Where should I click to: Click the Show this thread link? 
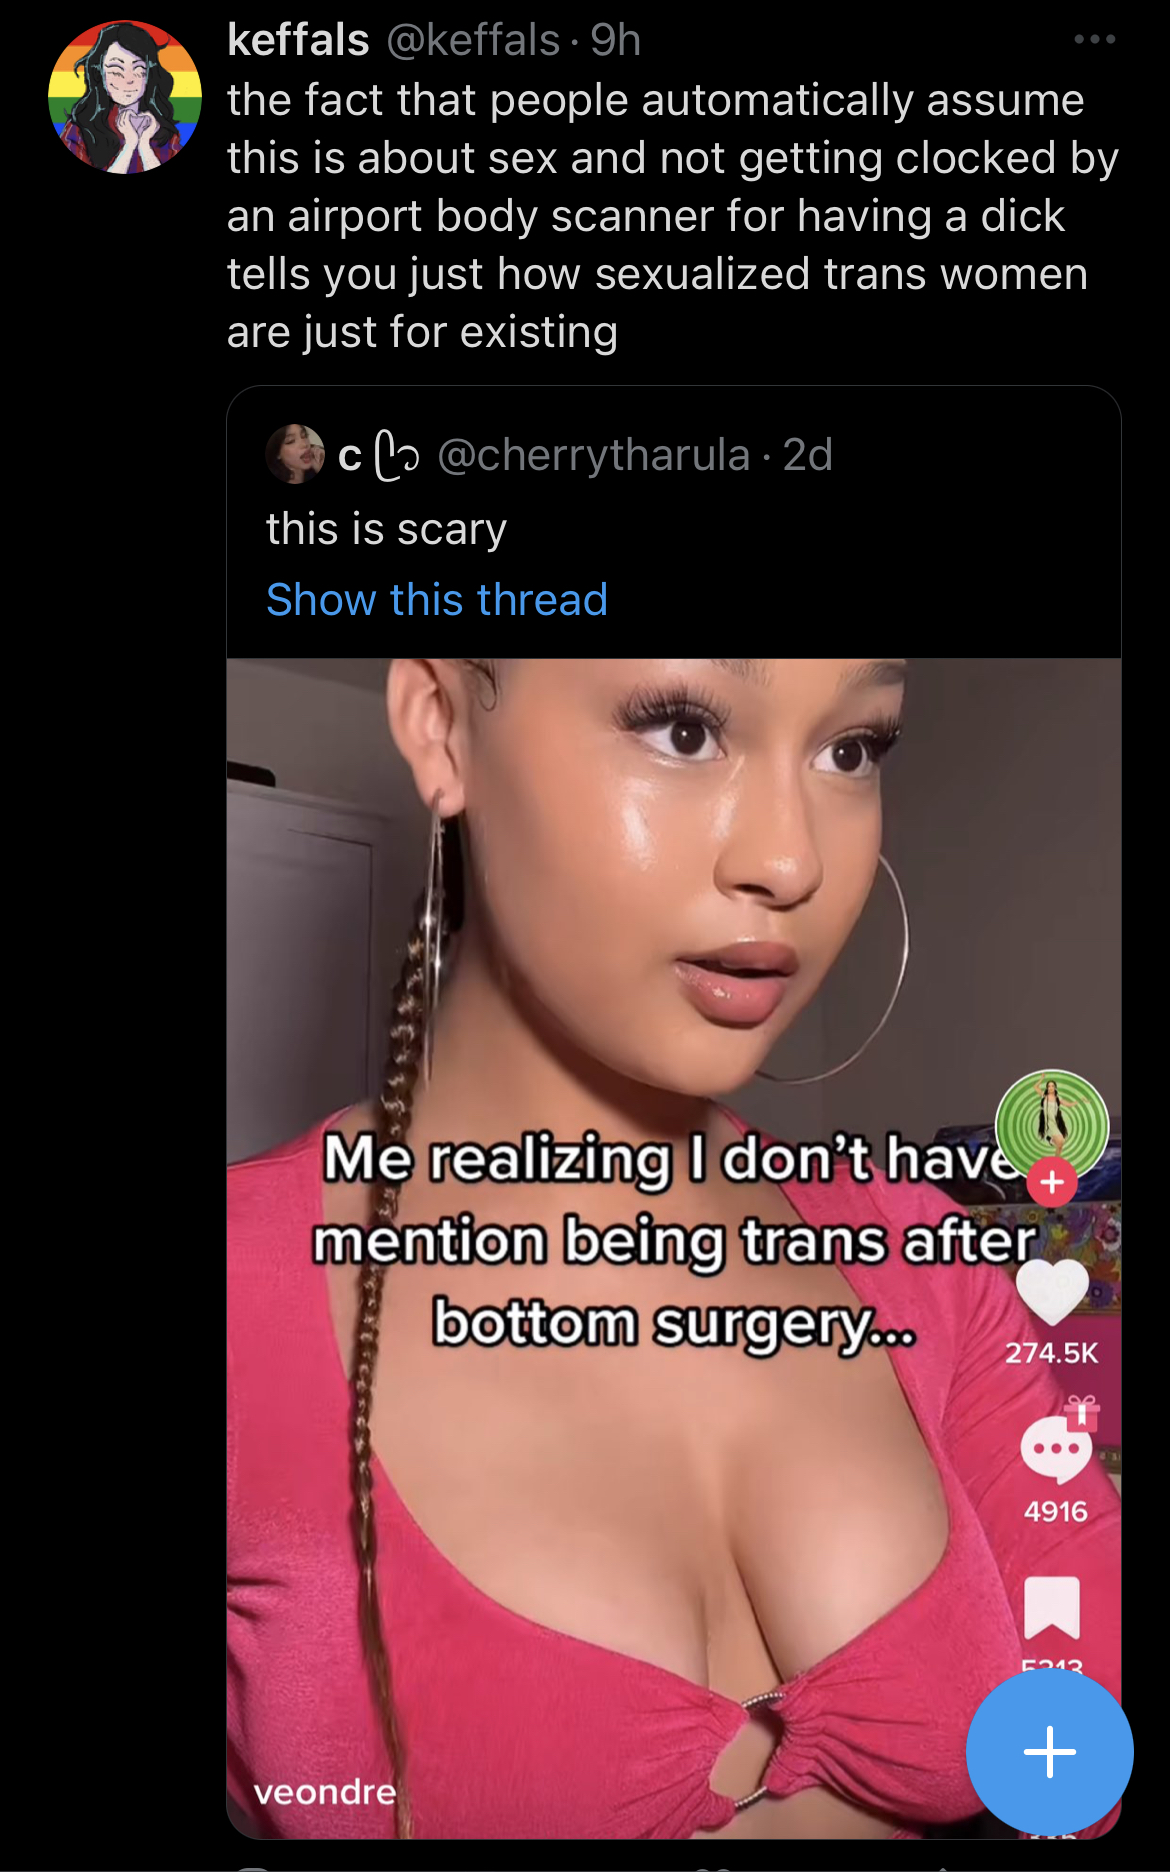click(x=437, y=600)
